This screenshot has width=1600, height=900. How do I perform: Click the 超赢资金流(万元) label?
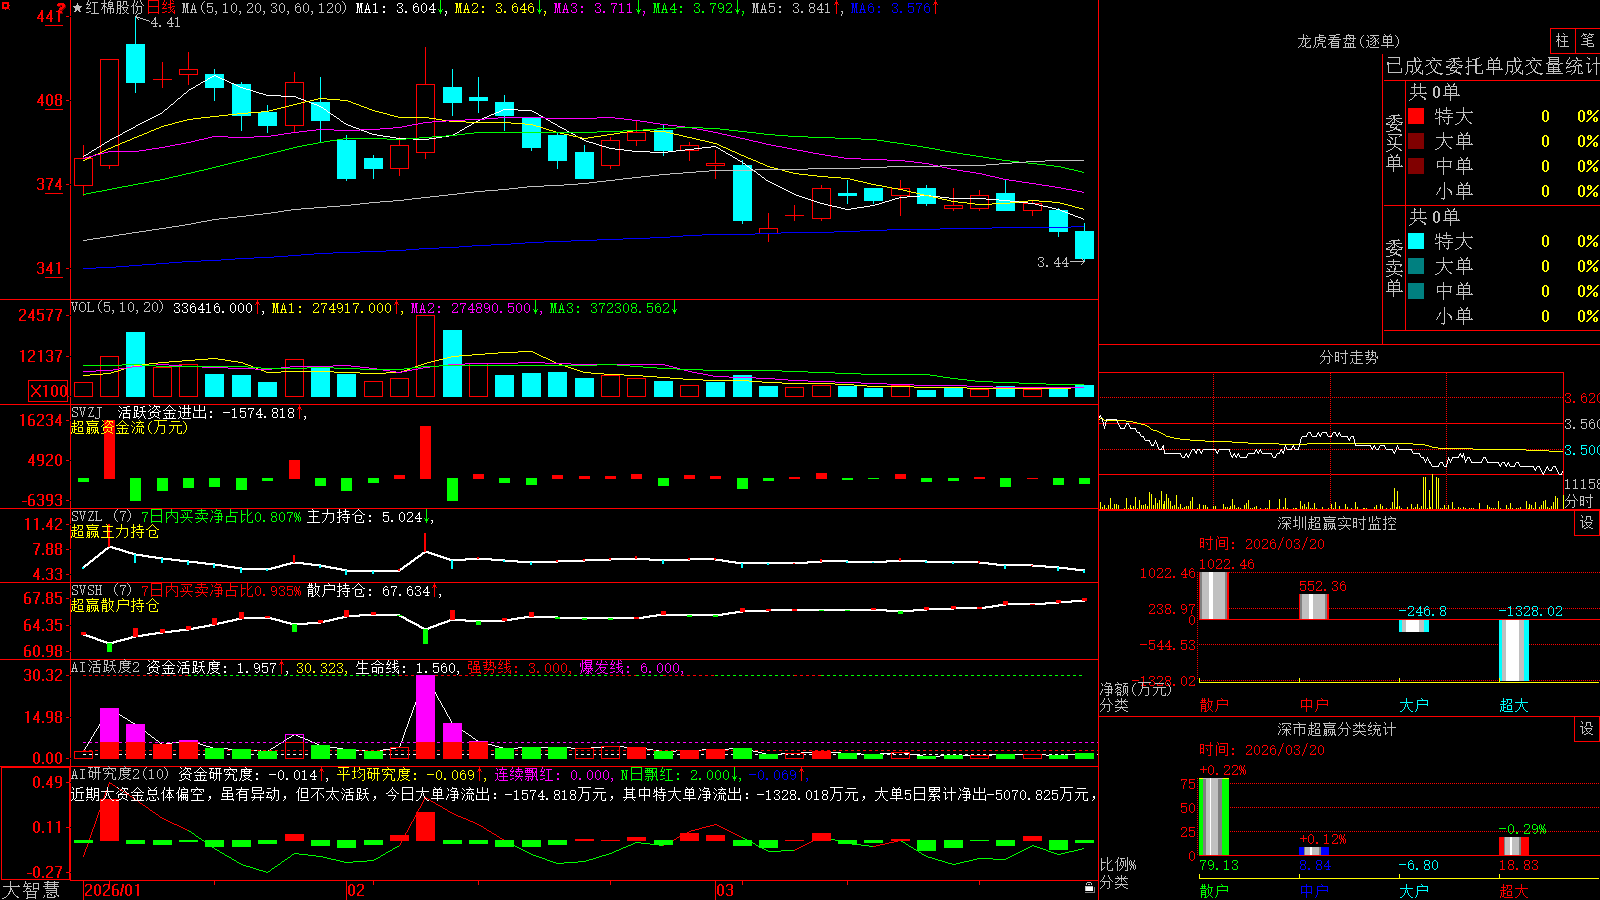coord(129,427)
